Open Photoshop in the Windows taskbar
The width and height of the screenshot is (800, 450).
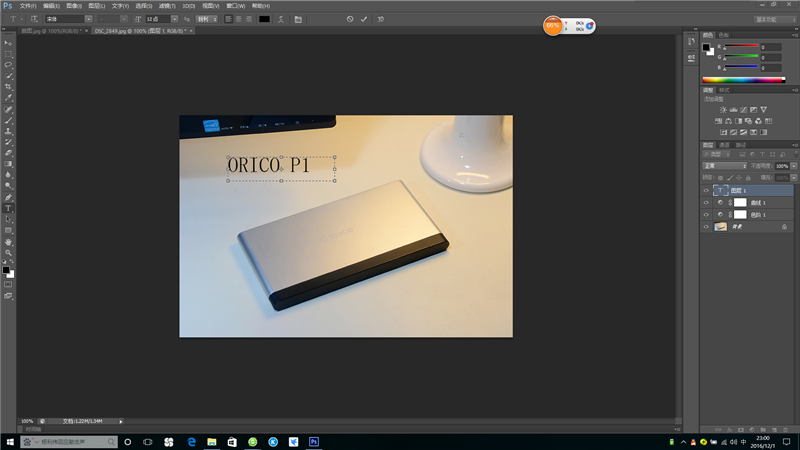tap(314, 442)
